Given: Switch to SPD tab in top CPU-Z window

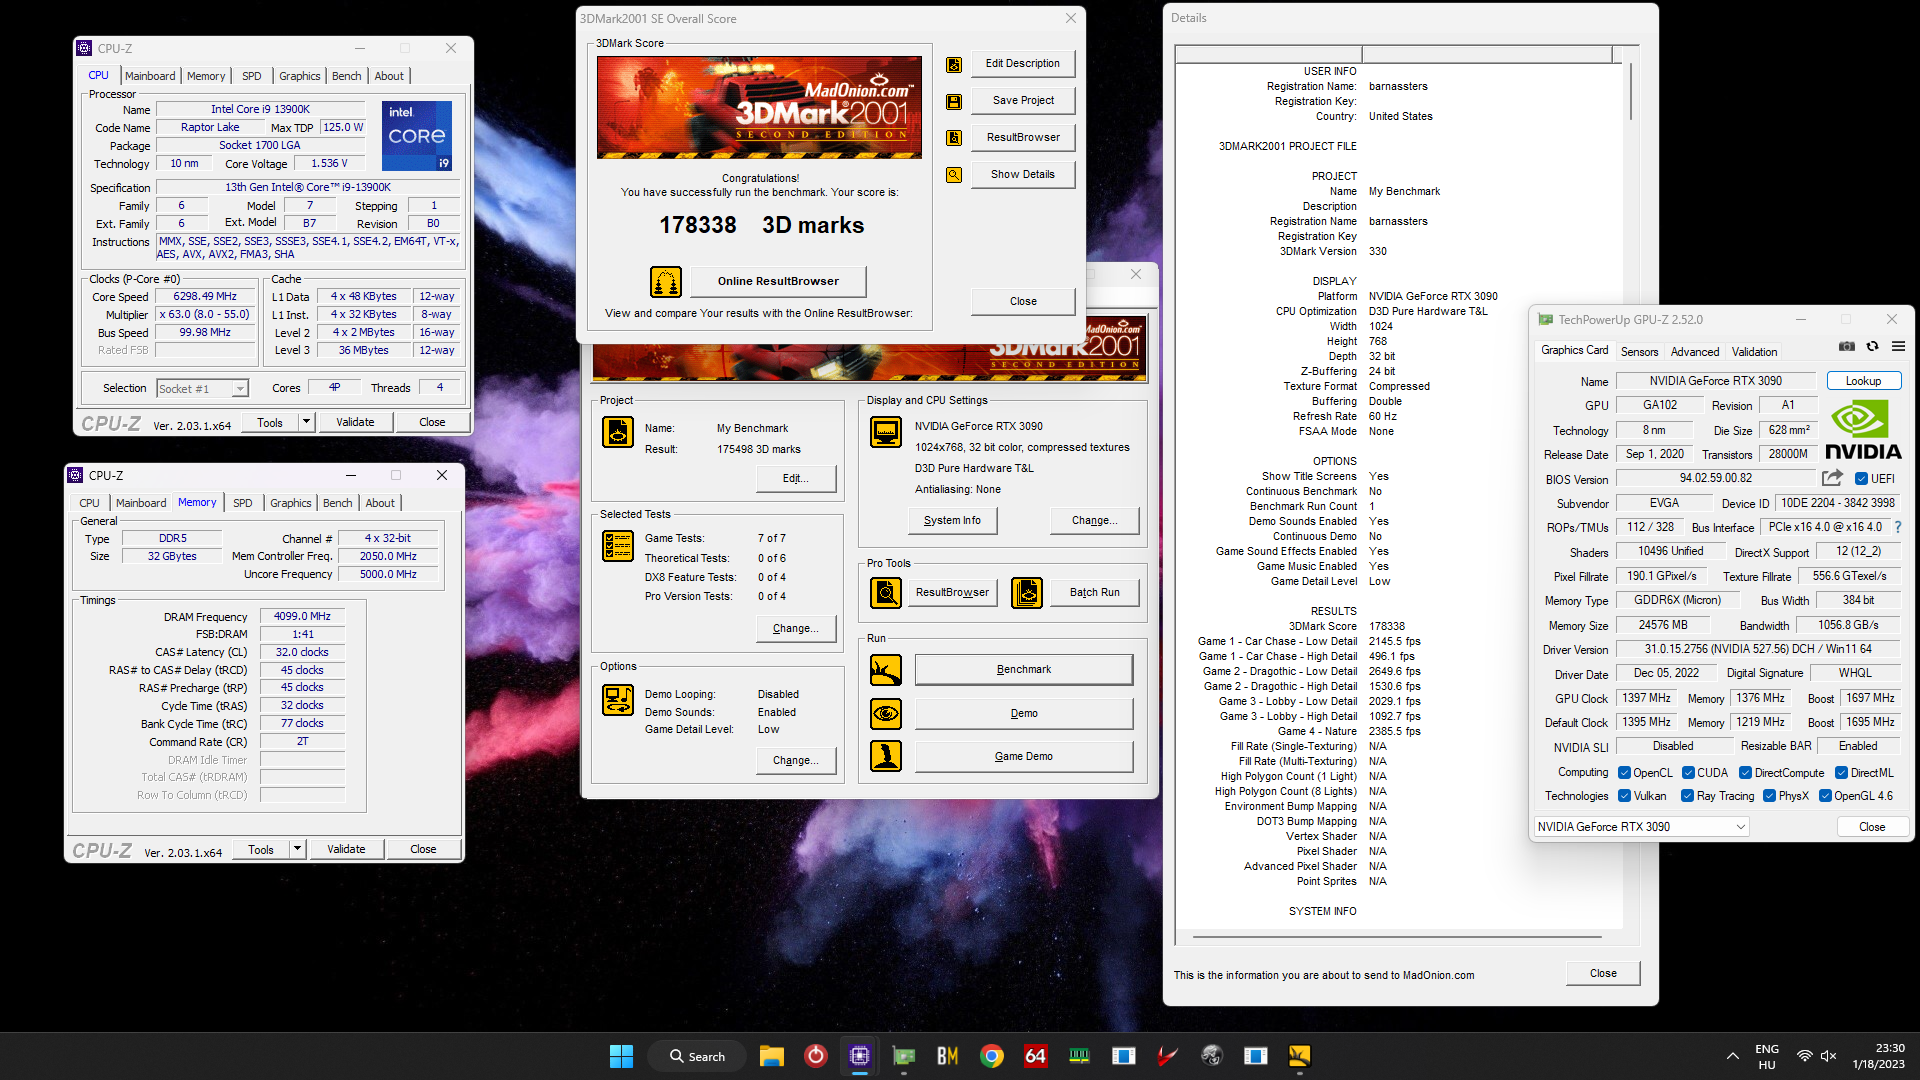Looking at the screenshot, I should click(252, 76).
